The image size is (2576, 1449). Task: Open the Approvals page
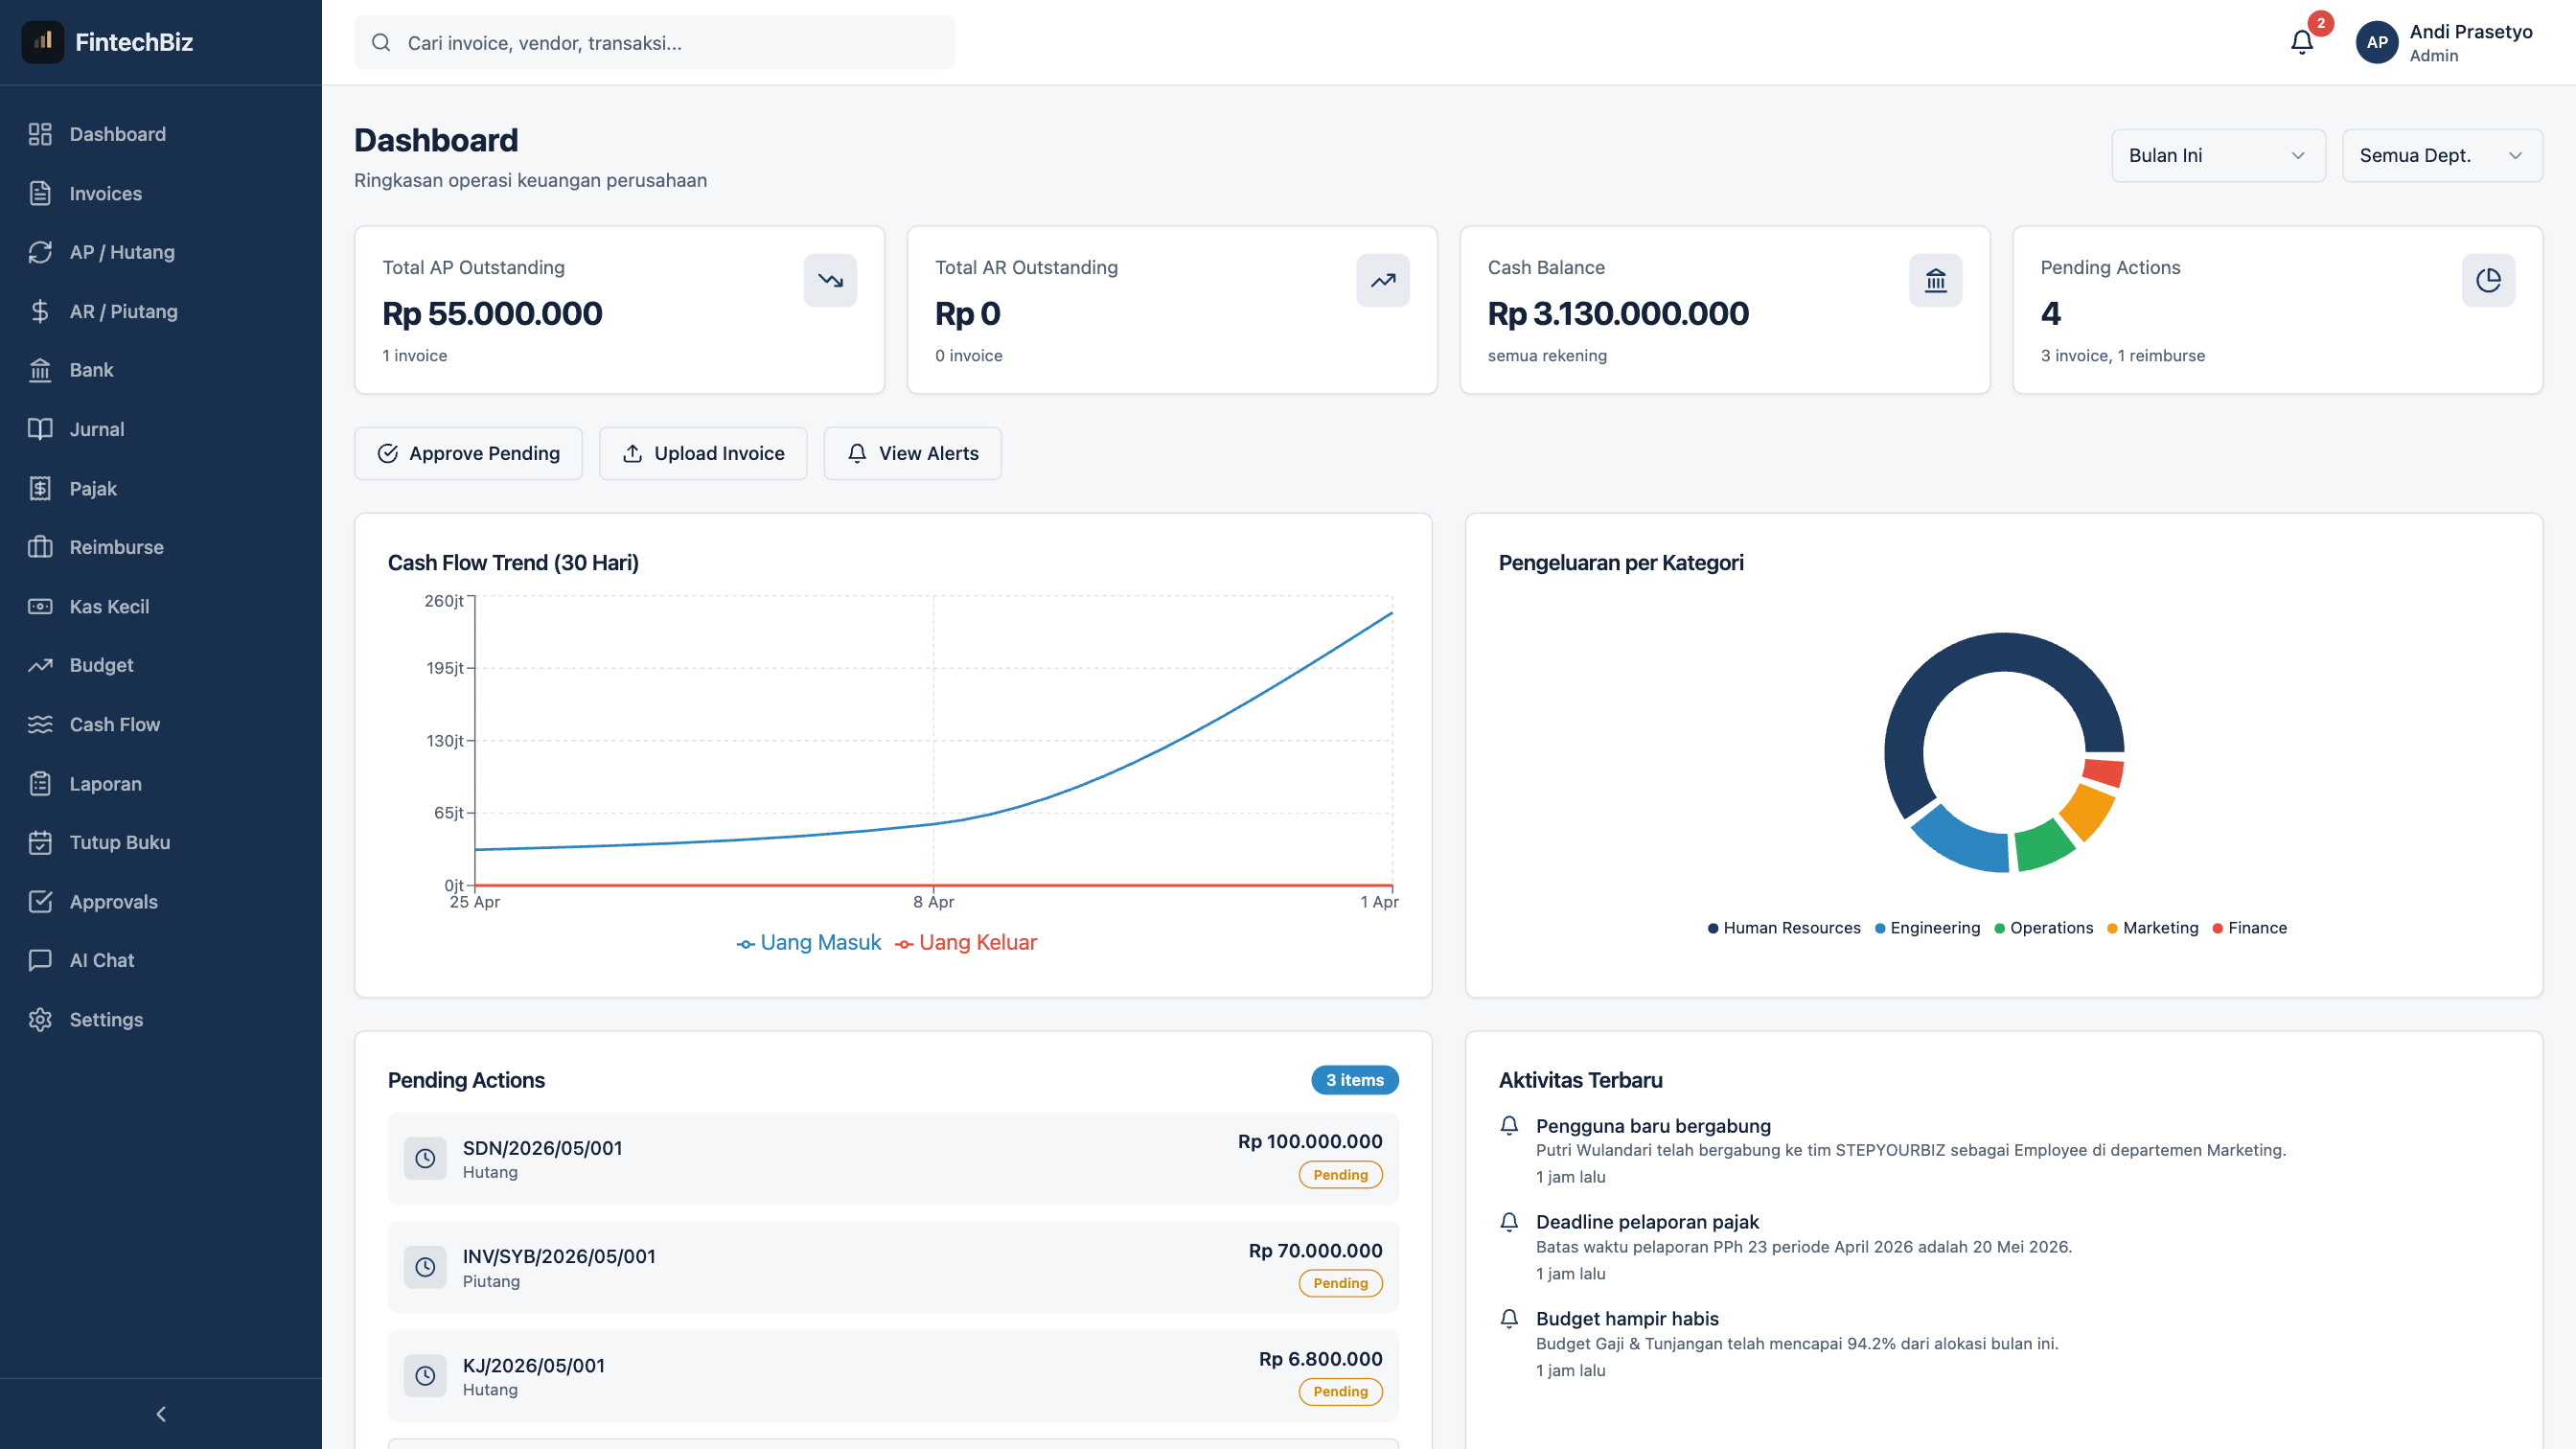(161, 901)
